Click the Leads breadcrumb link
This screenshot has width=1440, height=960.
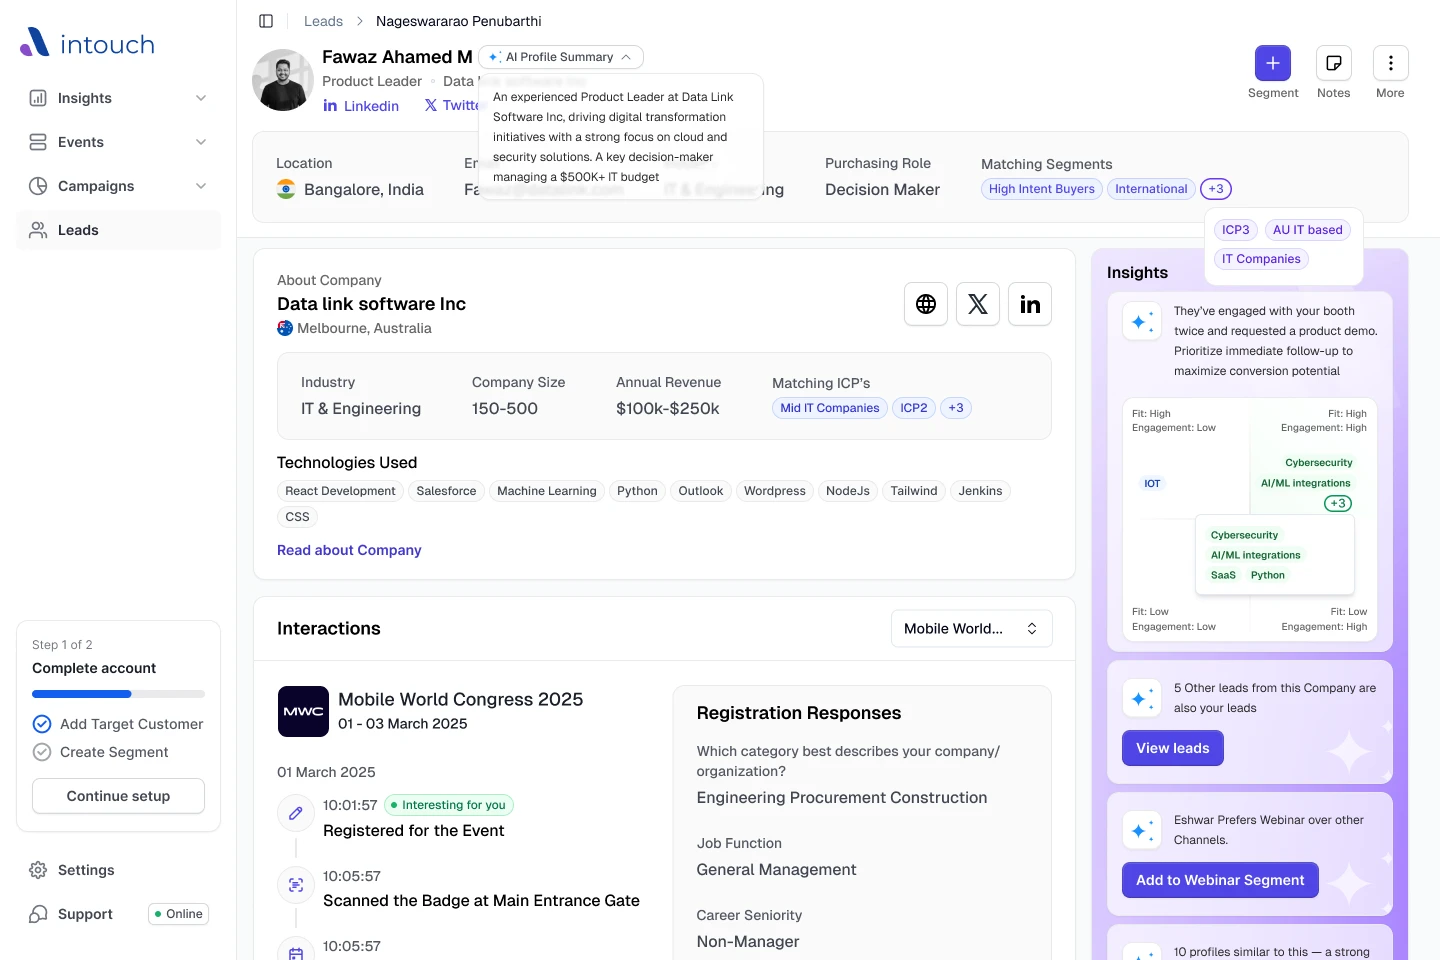323,21
